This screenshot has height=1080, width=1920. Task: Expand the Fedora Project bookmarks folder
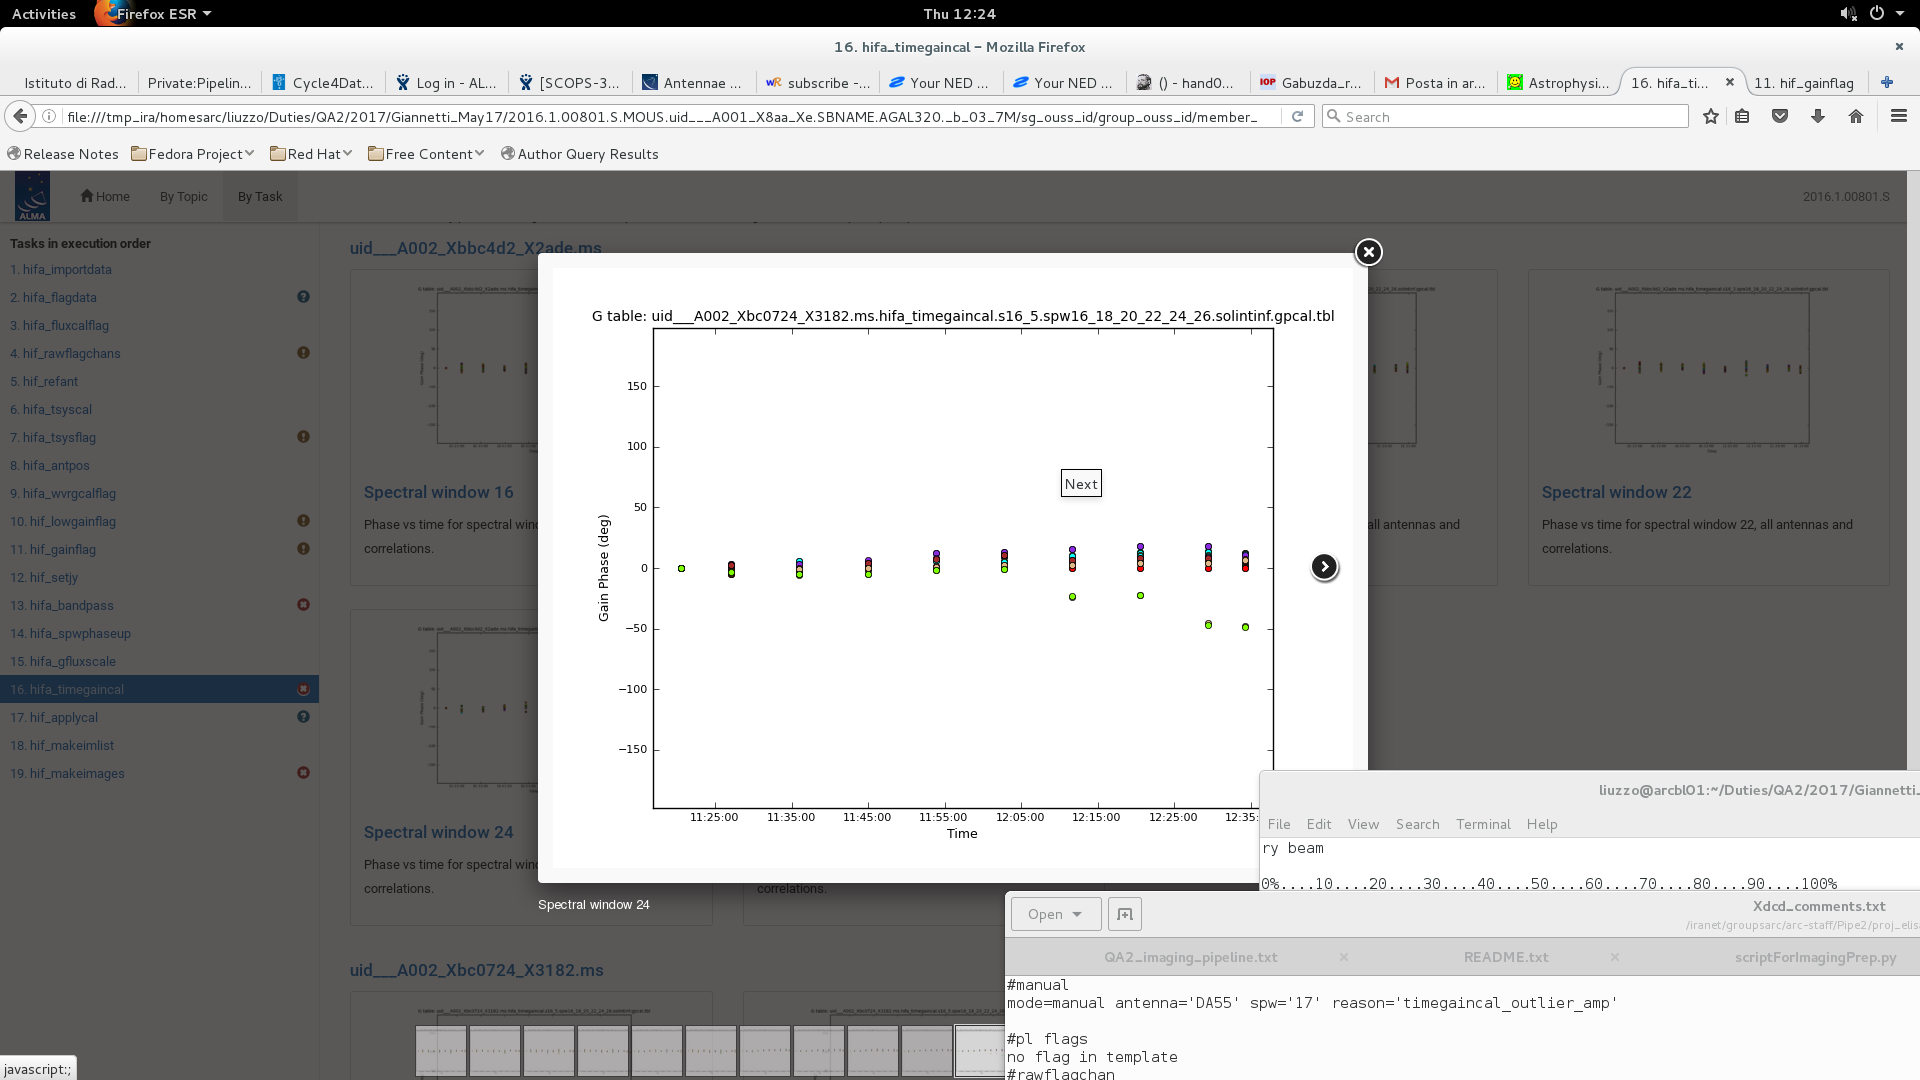click(193, 154)
